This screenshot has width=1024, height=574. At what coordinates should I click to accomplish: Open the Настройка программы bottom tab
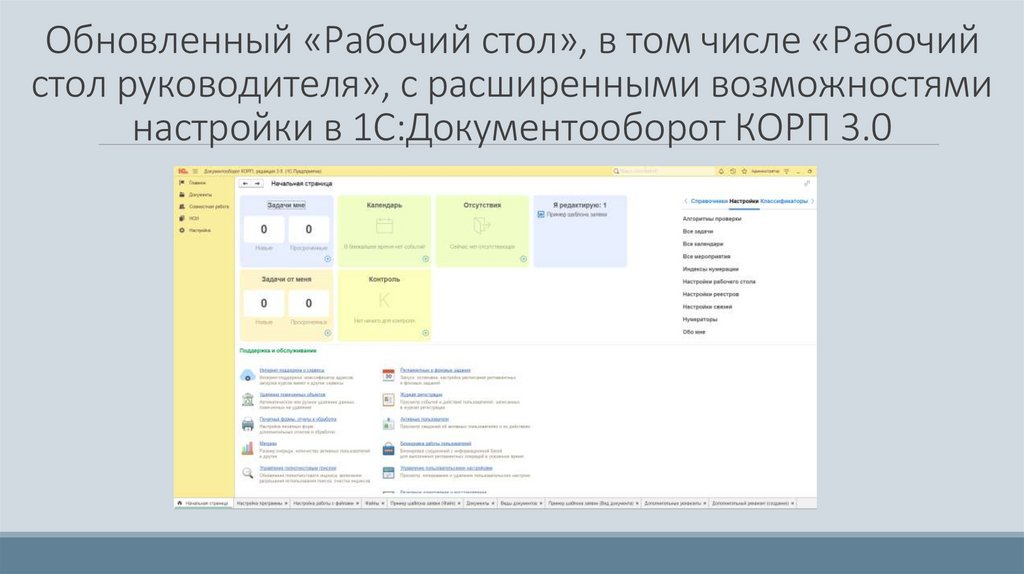click(261, 503)
